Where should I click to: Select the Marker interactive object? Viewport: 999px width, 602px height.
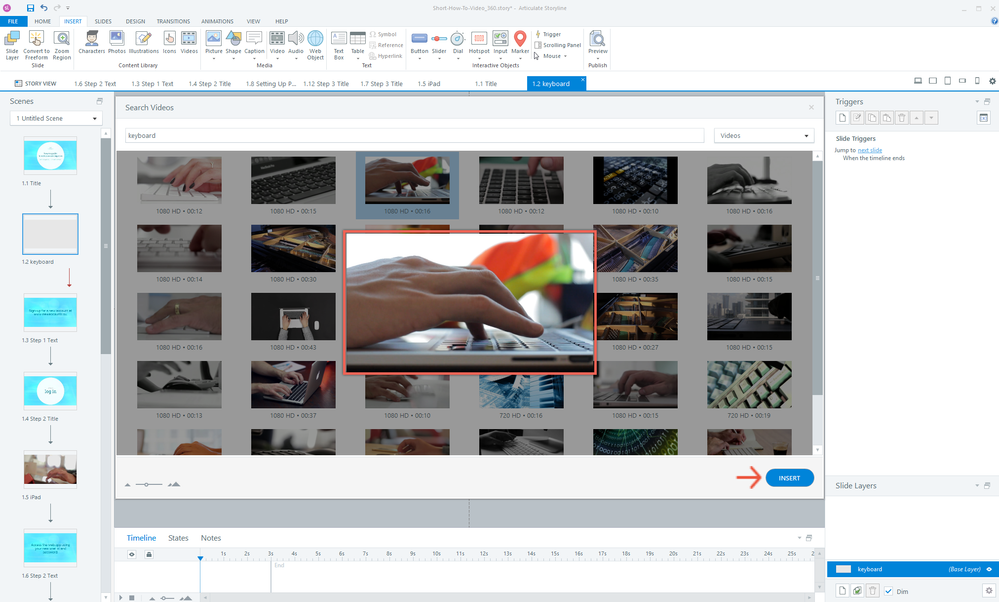(x=520, y=40)
